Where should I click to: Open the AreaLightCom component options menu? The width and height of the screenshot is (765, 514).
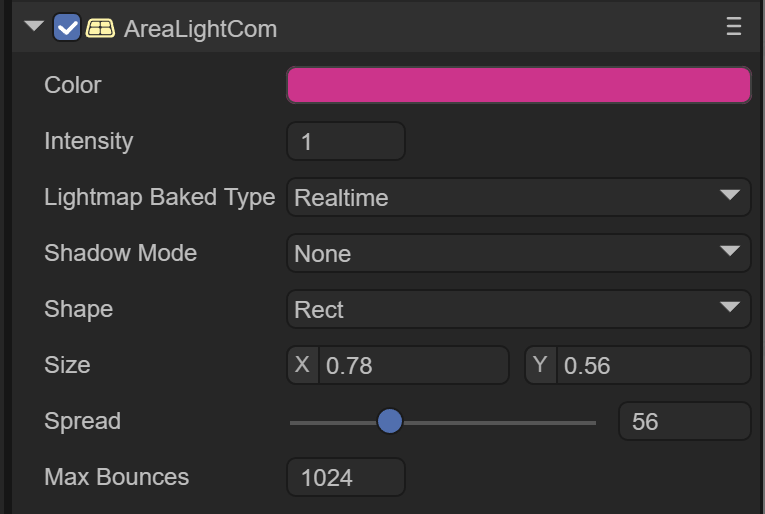tap(734, 27)
